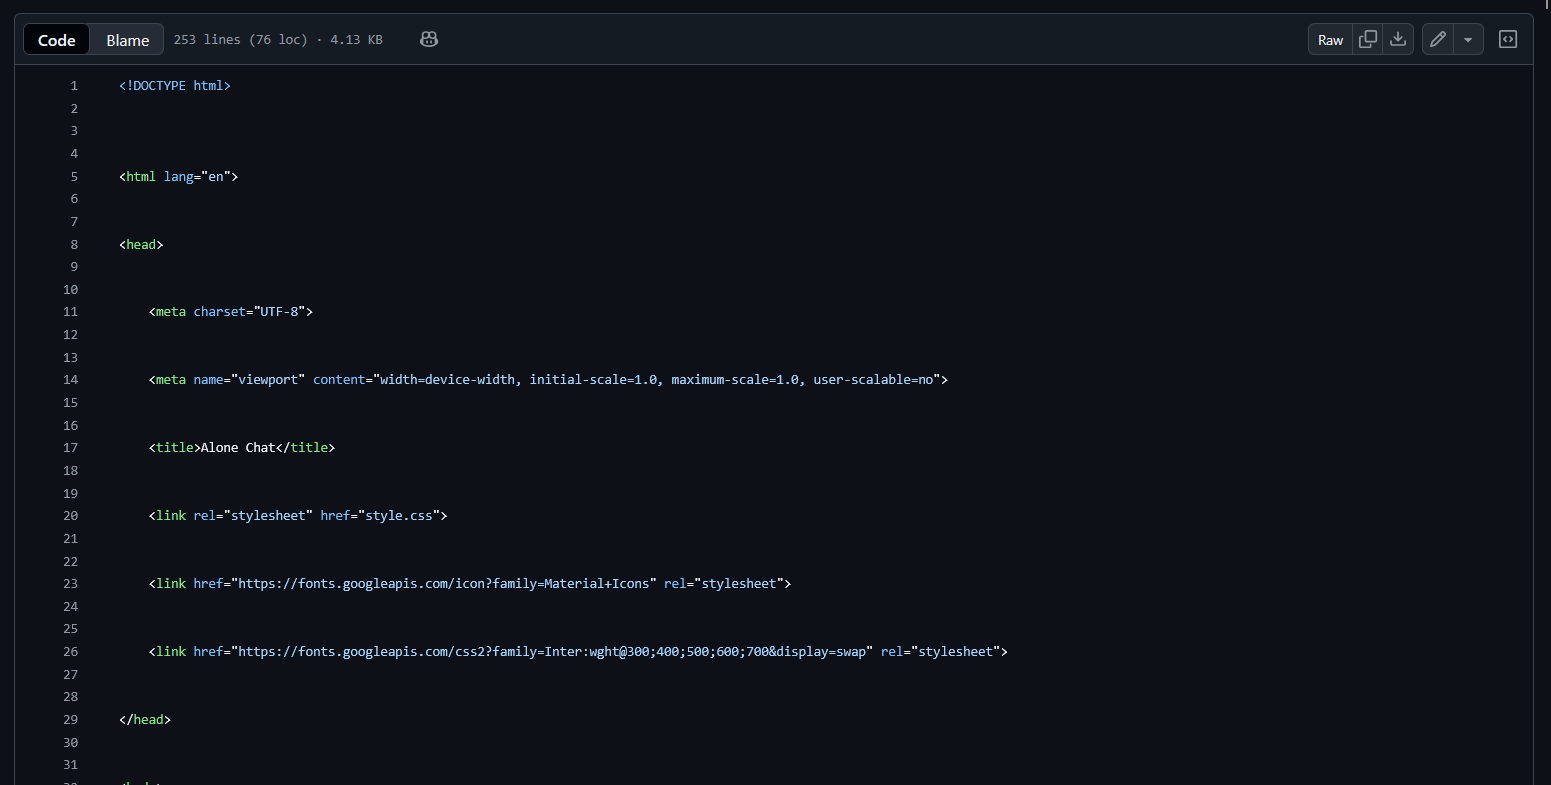1551x785 pixels.
Task: Click line number 20
Action: pos(70,516)
